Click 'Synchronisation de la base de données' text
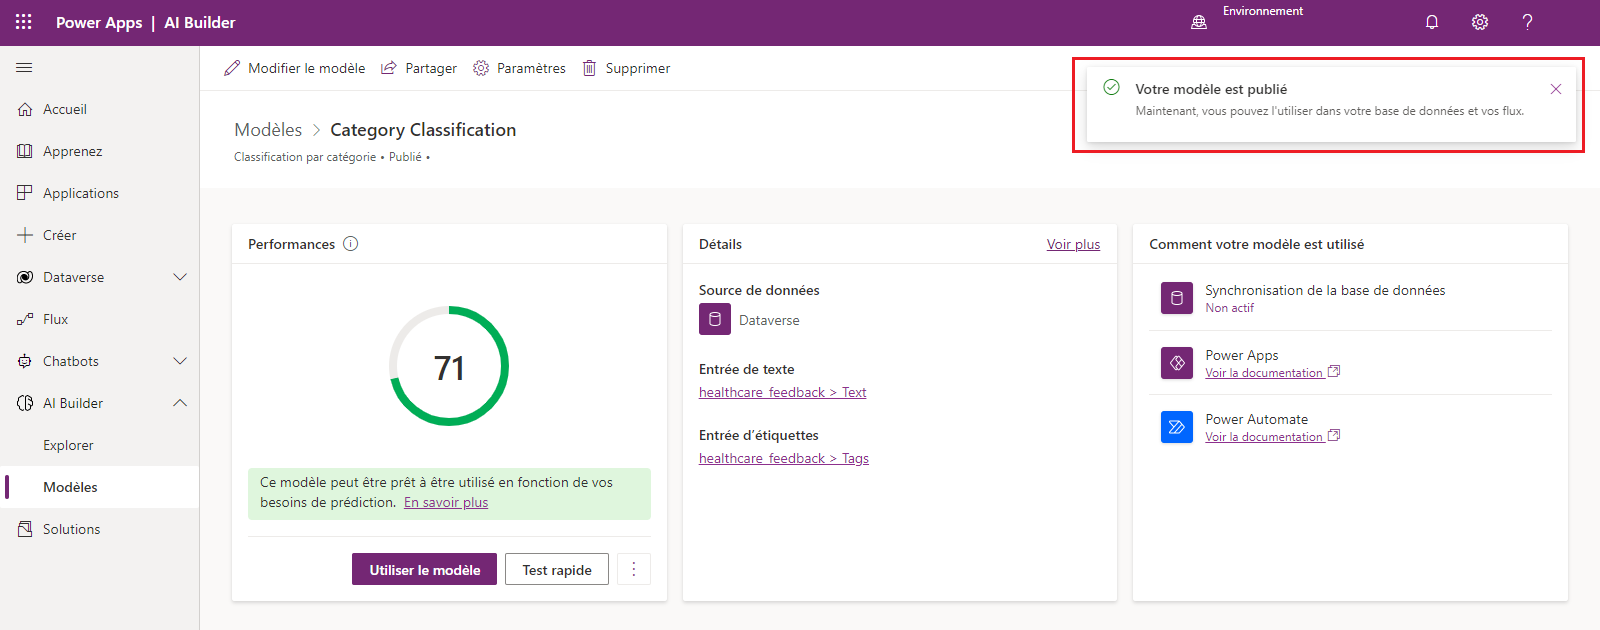 (1325, 290)
